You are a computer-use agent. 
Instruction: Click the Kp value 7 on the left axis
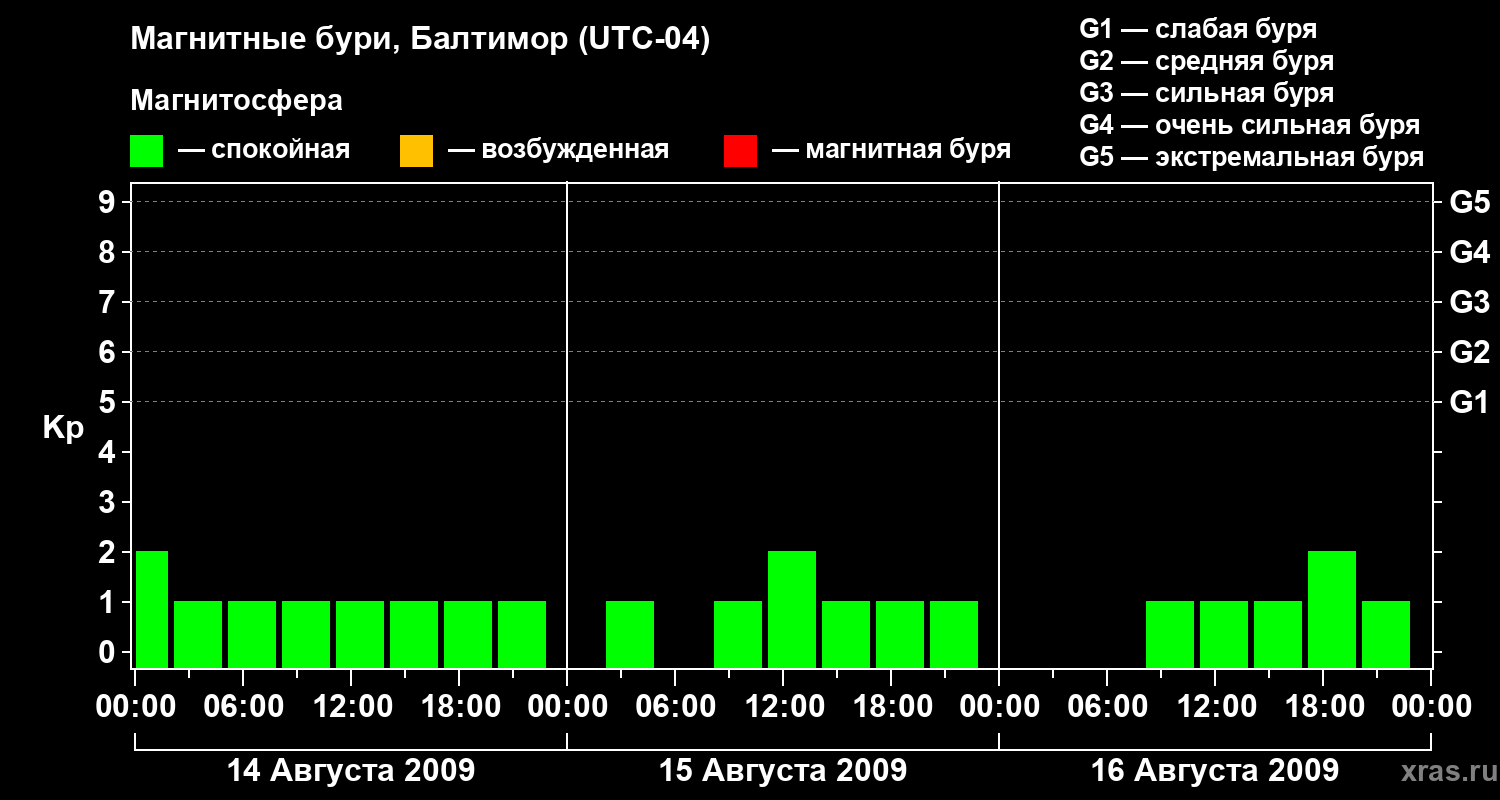pos(109,303)
